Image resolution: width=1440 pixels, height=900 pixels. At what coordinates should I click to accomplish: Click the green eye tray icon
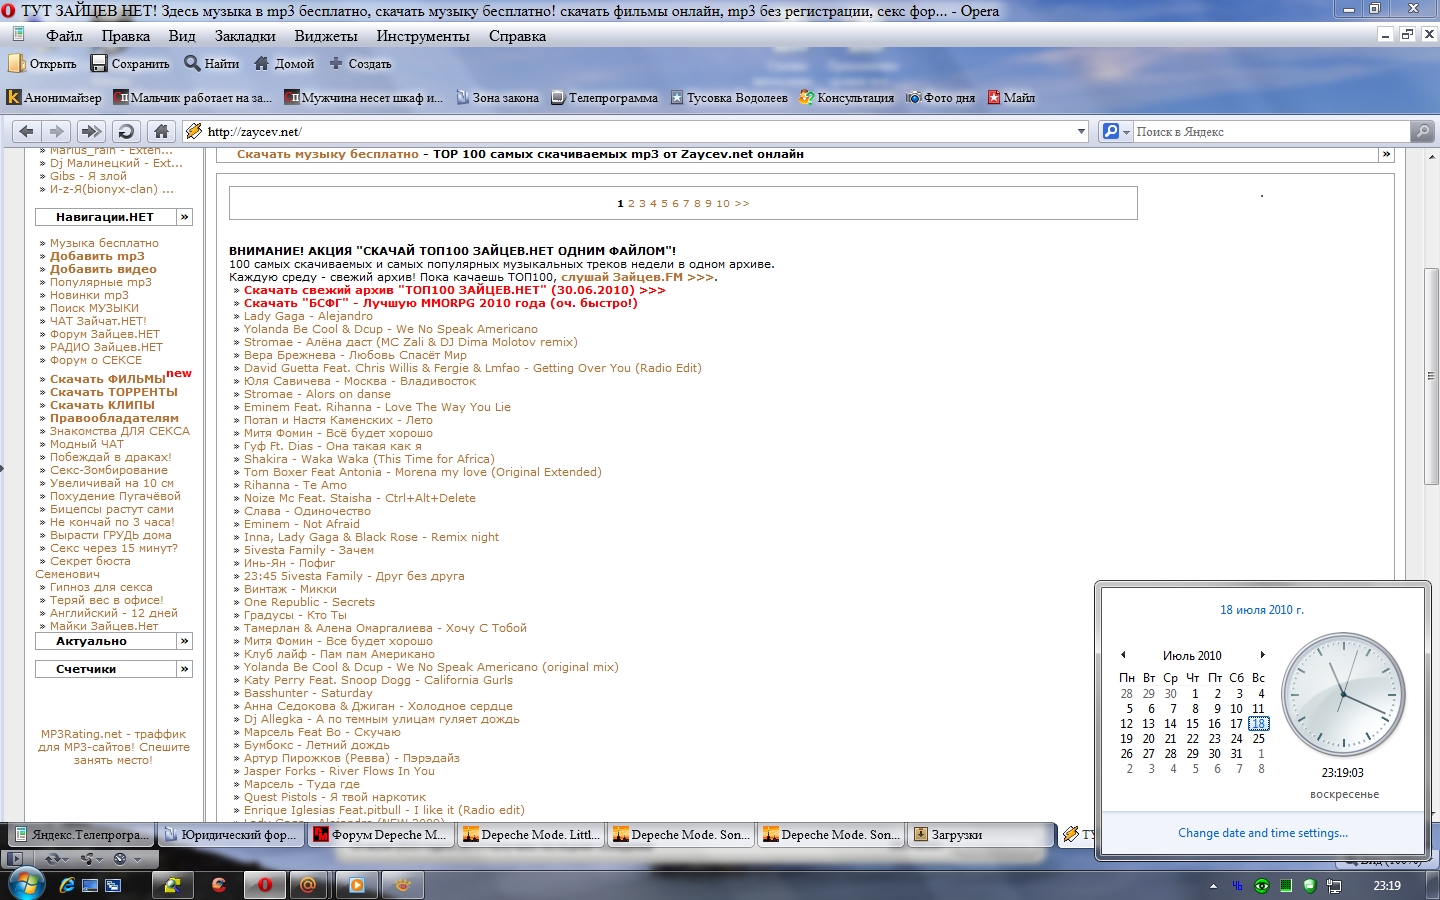coord(1262,886)
